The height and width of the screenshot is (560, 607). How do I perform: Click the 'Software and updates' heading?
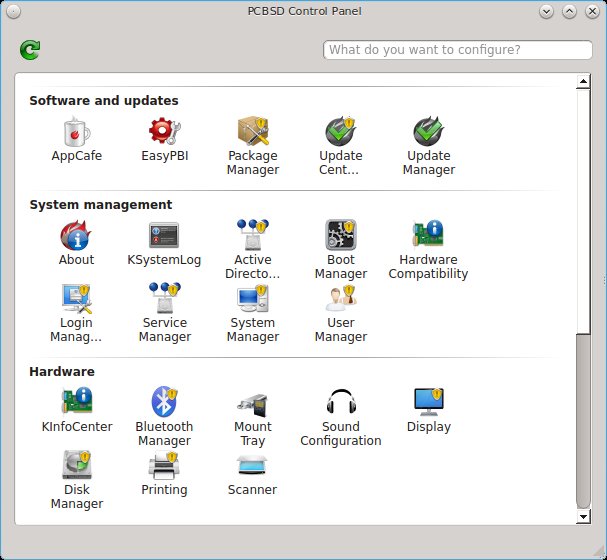[104, 101]
